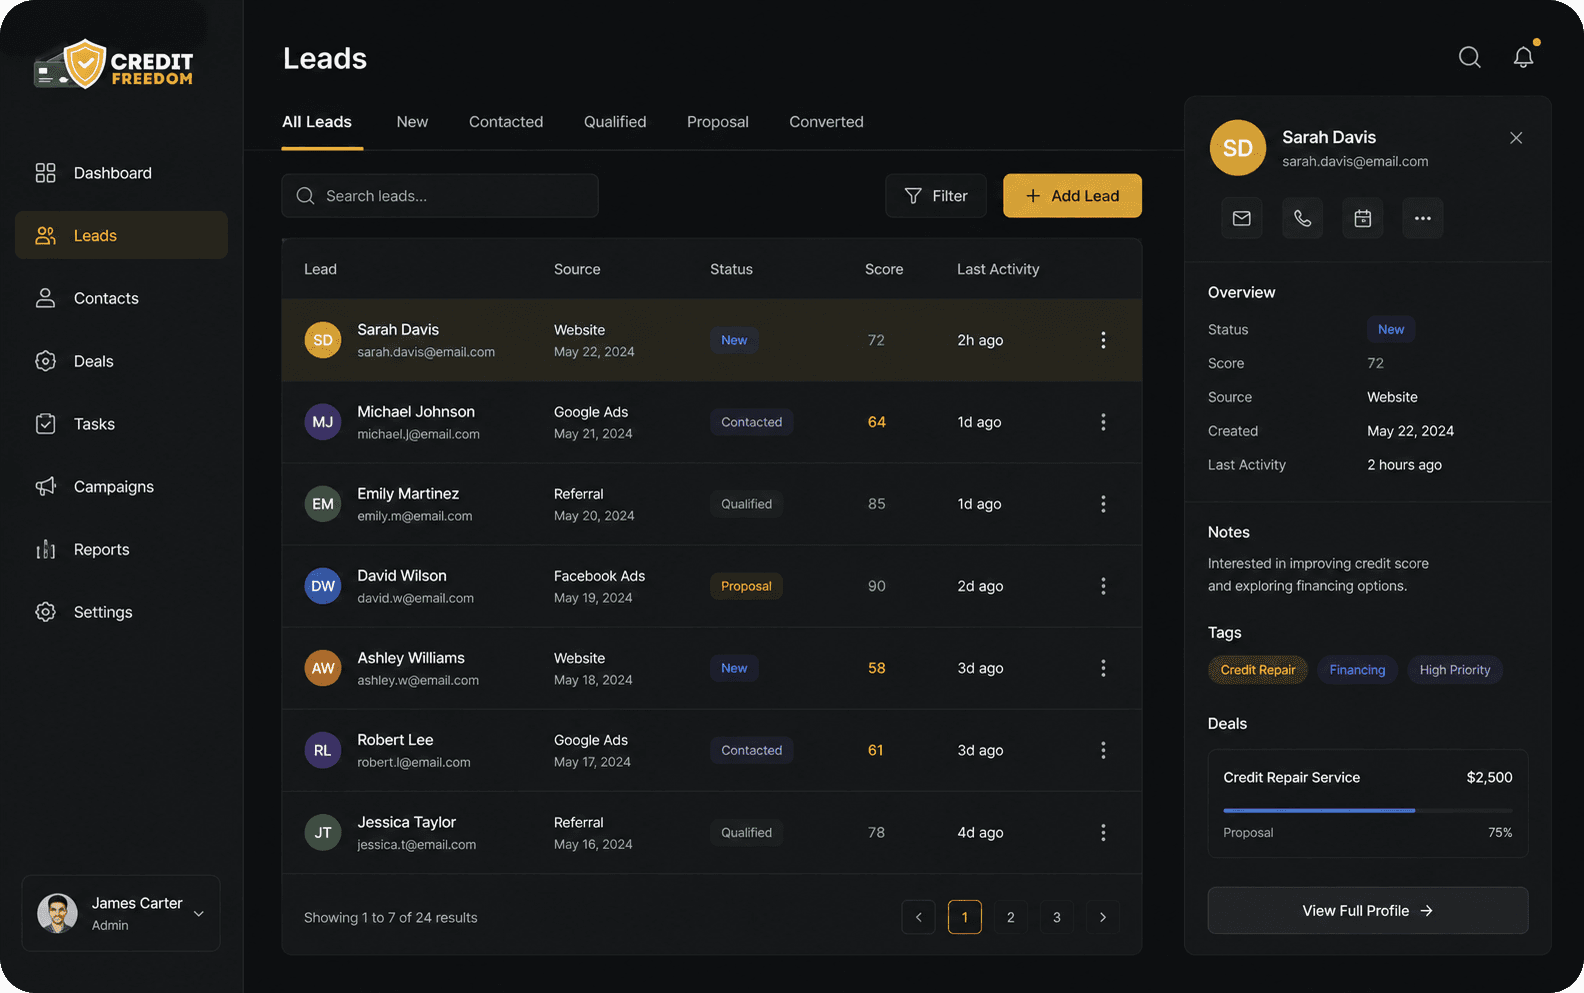1584x993 pixels.
Task: Open row menu for Jessica Taylor
Action: point(1103,832)
